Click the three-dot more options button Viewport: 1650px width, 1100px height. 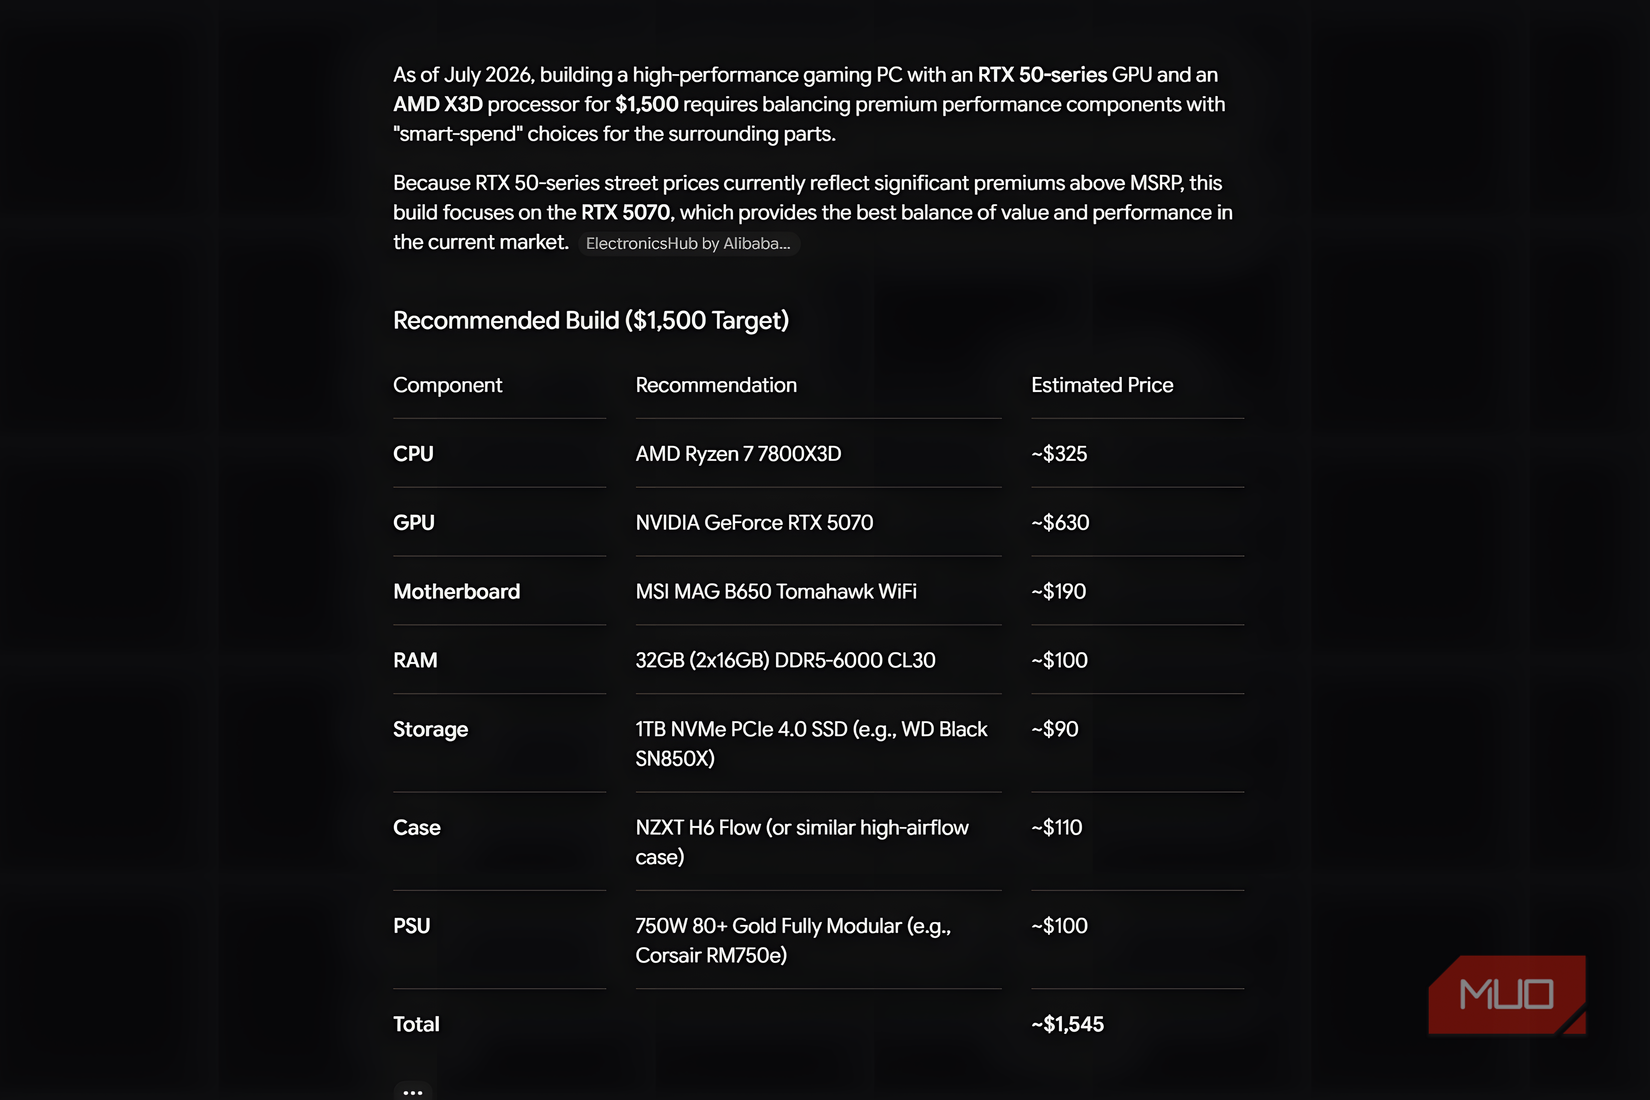(x=413, y=1091)
